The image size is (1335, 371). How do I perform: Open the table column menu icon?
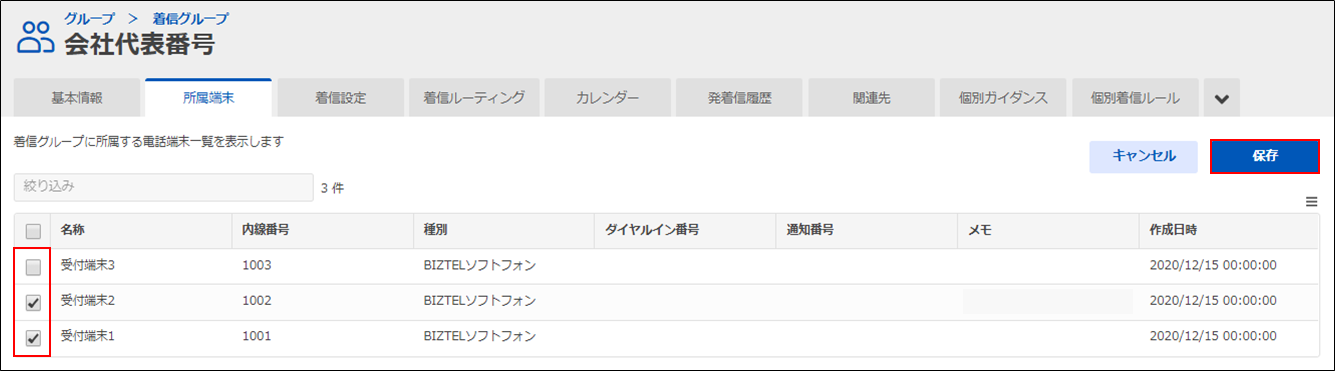[x=1311, y=202]
